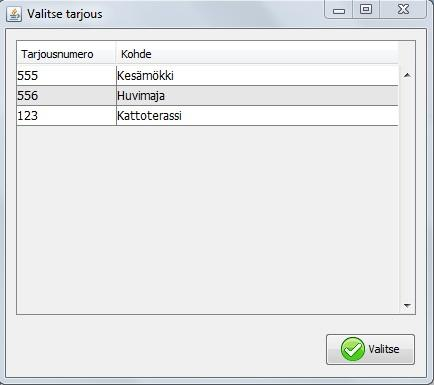This screenshot has height=385, width=434.
Task: Click the scrollbar up arrow
Action: [x=407, y=75]
